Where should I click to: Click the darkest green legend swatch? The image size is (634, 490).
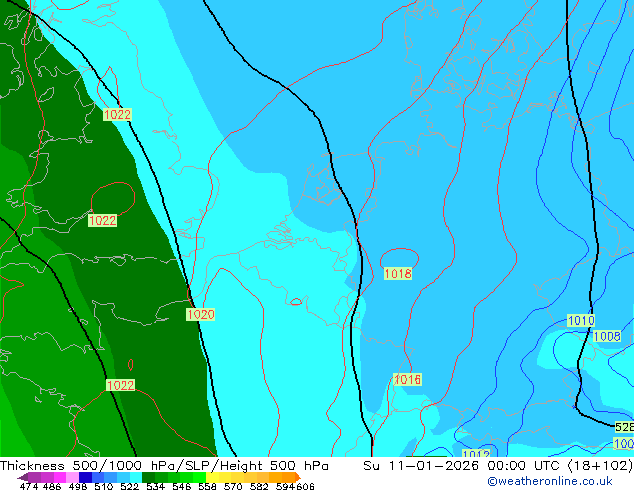(x=148, y=477)
